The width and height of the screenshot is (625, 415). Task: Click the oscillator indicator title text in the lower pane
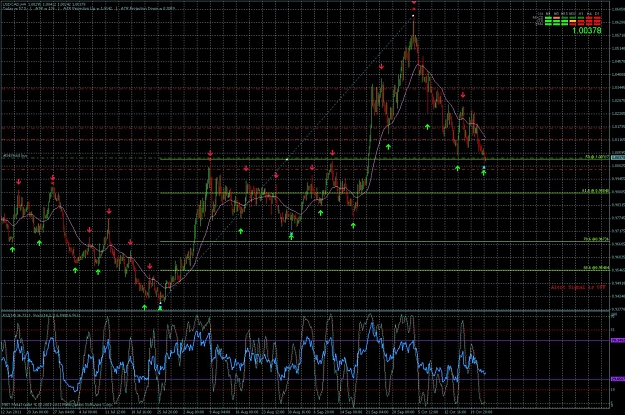click(41, 315)
